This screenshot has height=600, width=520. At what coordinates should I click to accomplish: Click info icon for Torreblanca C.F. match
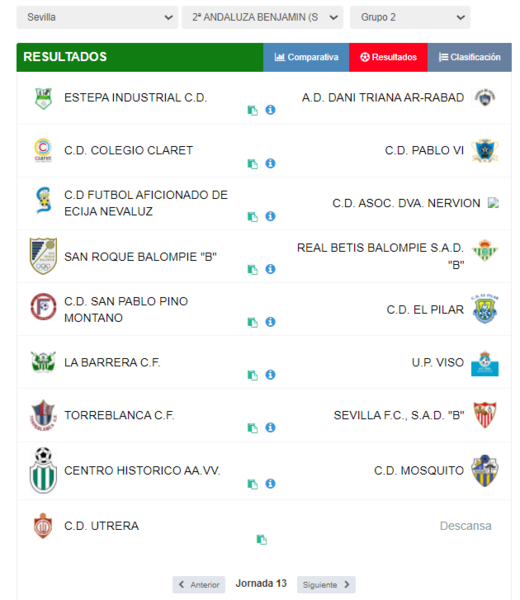click(x=270, y=427)
